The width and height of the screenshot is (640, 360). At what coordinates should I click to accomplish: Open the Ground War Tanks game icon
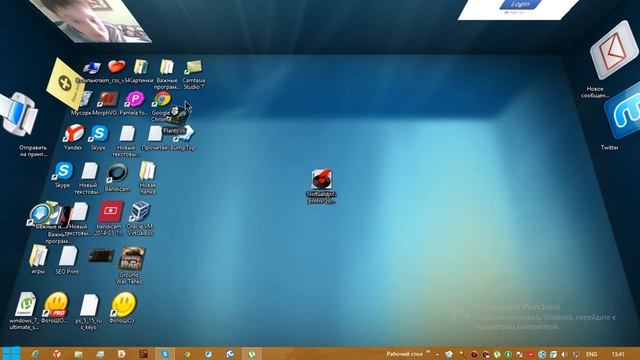(x=131, y=258)
